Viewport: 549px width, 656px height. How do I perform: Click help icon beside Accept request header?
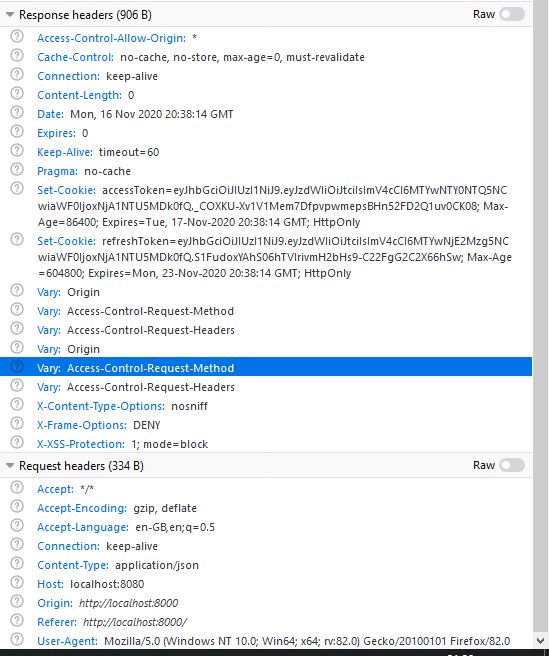point(17,487)
